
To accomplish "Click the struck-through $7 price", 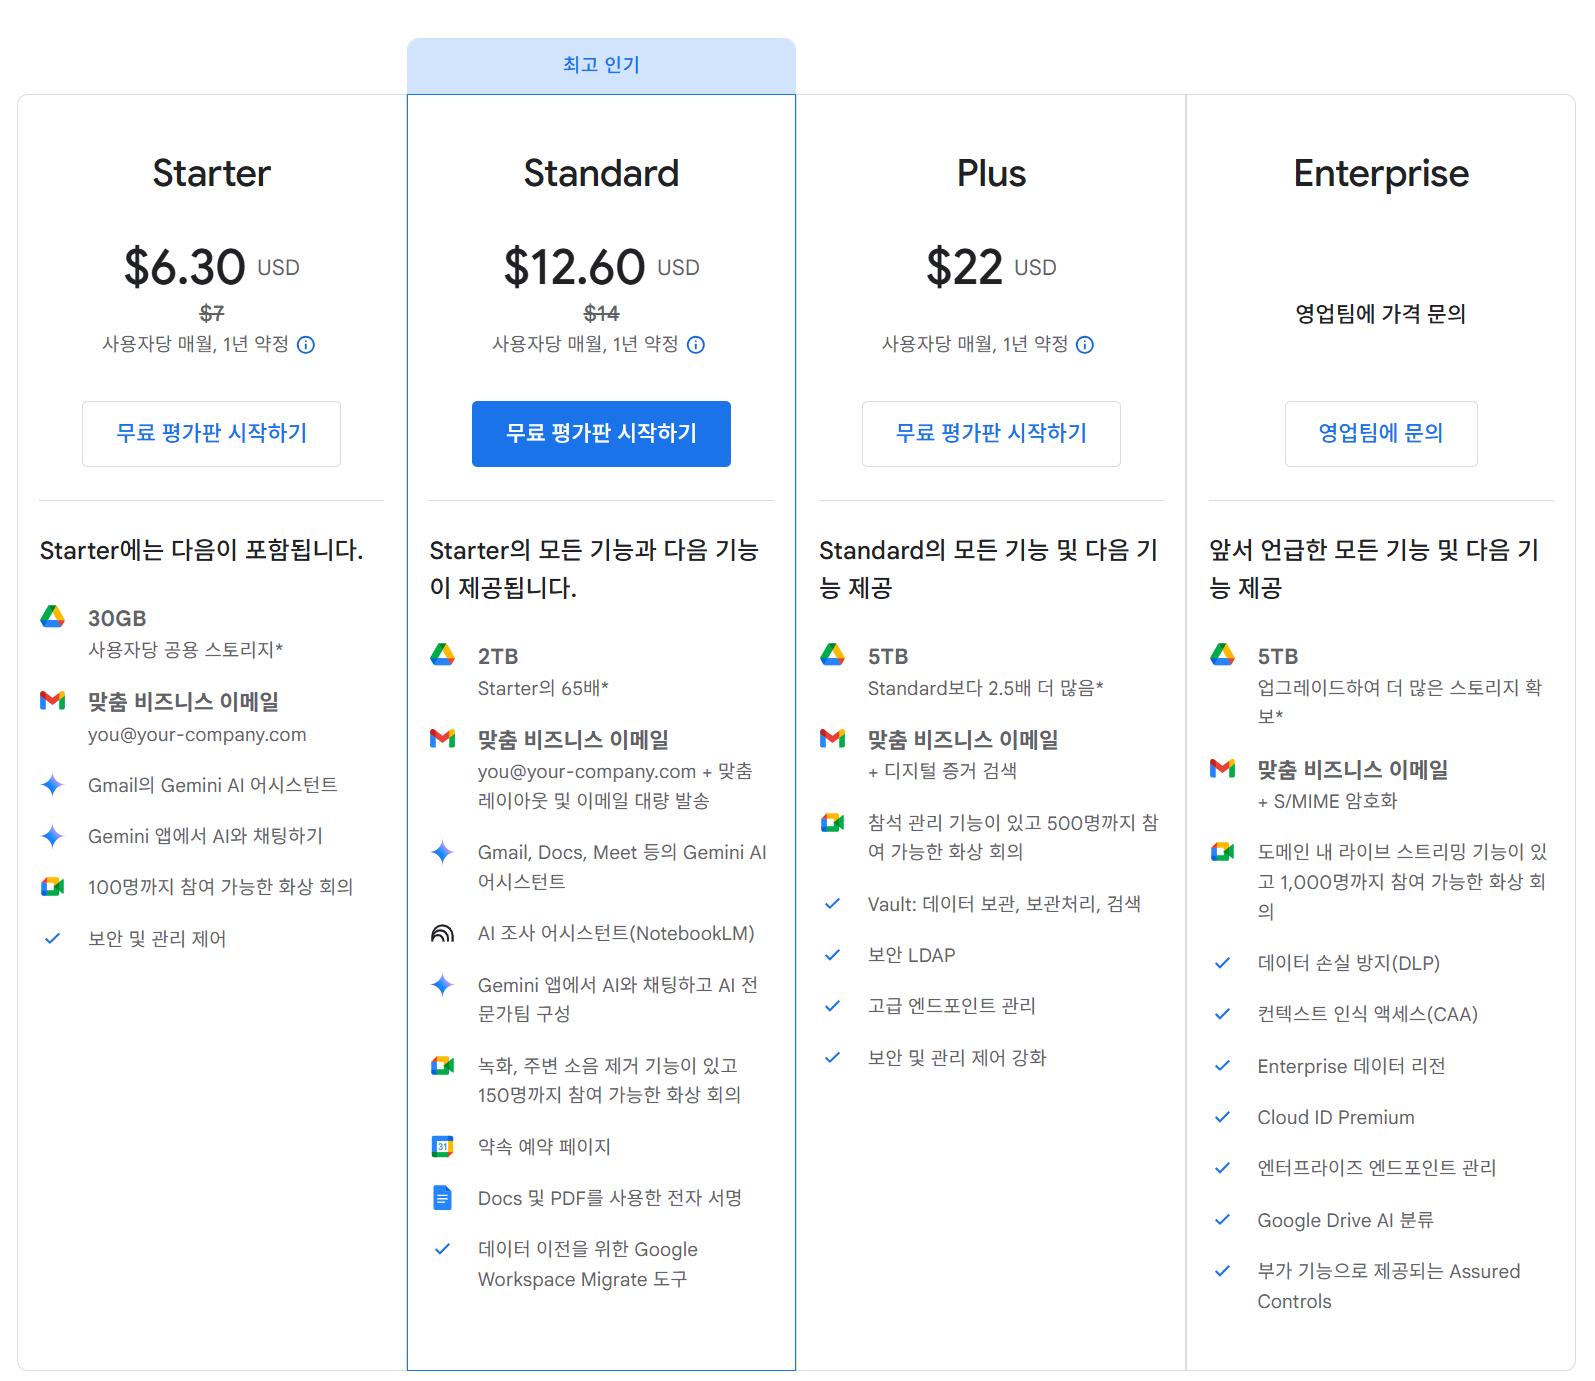I will [211, 313].
